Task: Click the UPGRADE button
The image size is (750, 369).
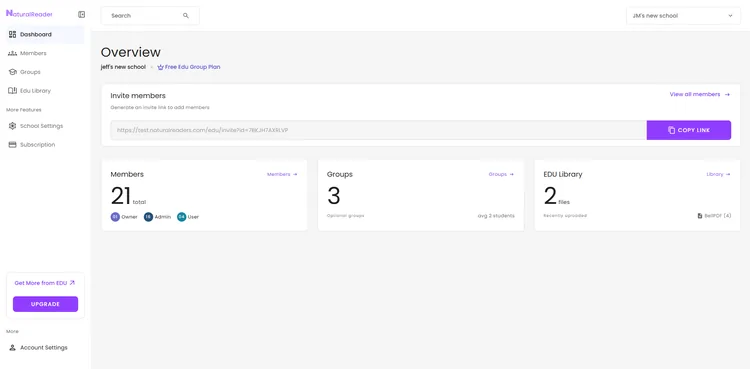Action: tap(45, 304)
